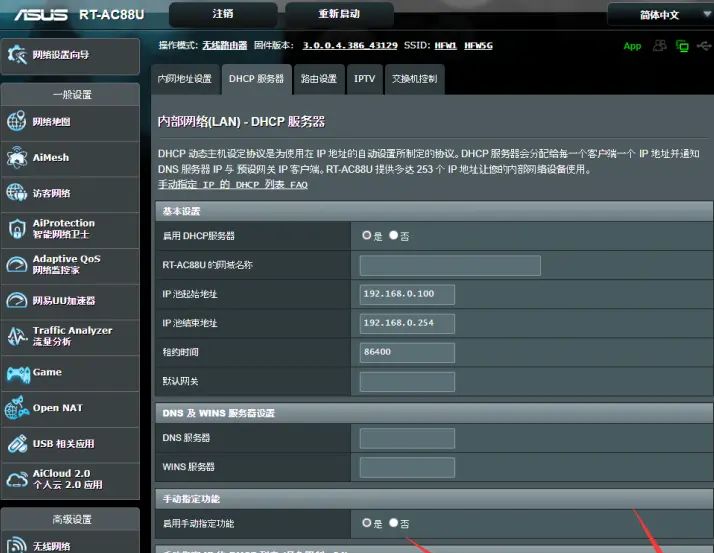The width and height of the screenshot is (714, 553).
Task: Click the DNS 及 WINS 服务器设置 header
Action: point(434,413)
